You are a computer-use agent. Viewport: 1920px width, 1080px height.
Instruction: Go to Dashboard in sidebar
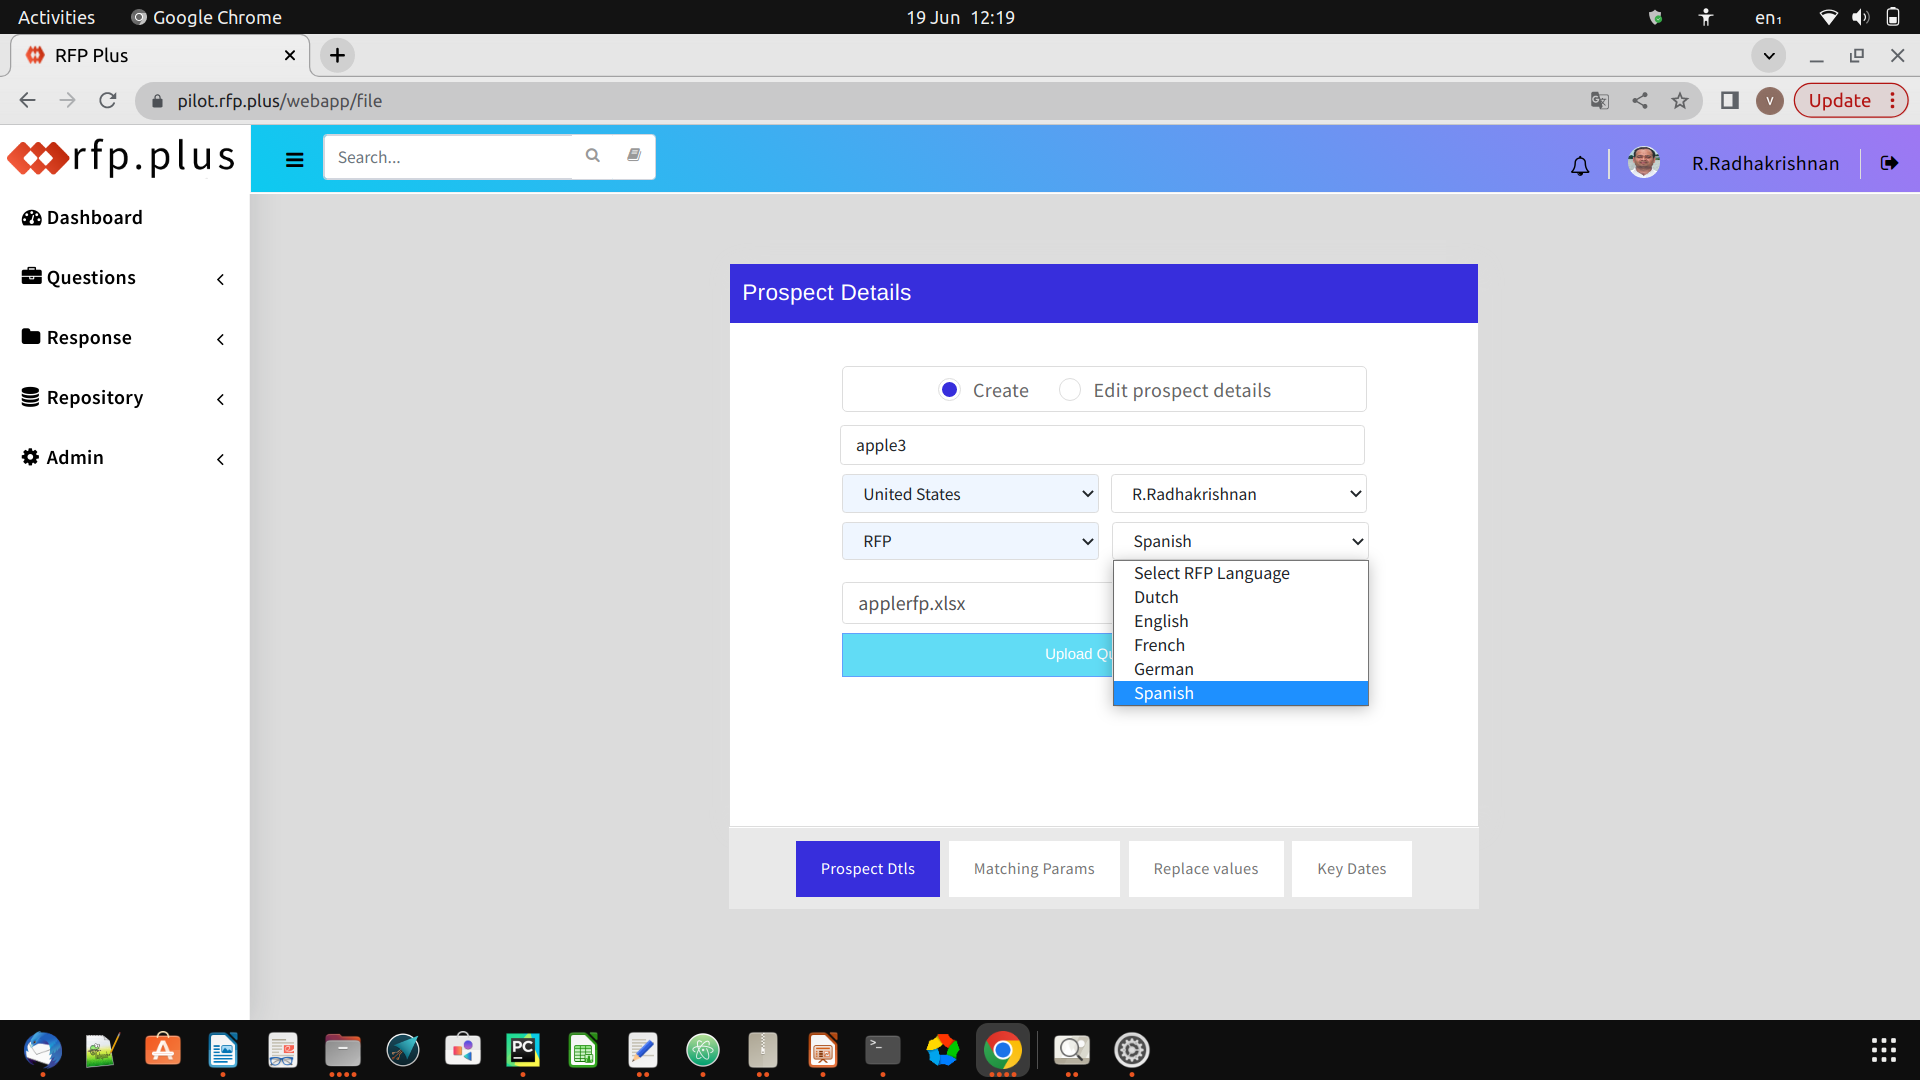point(94,218)
